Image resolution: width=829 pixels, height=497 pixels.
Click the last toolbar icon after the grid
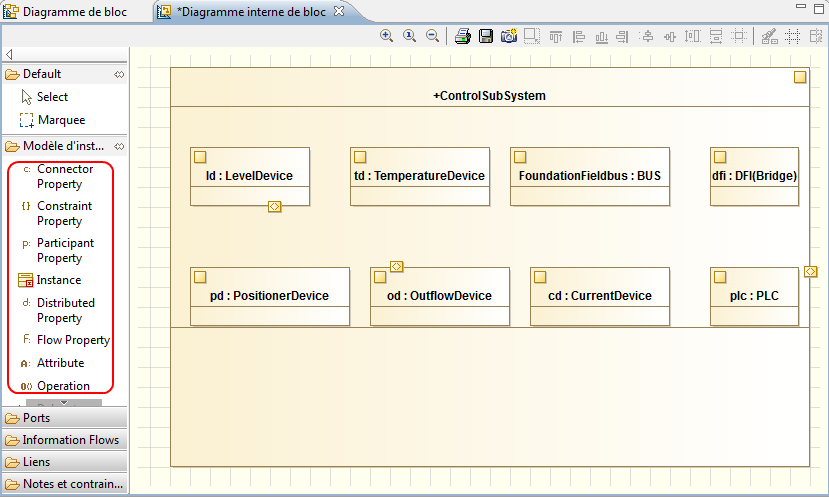[x=816, y=36]
